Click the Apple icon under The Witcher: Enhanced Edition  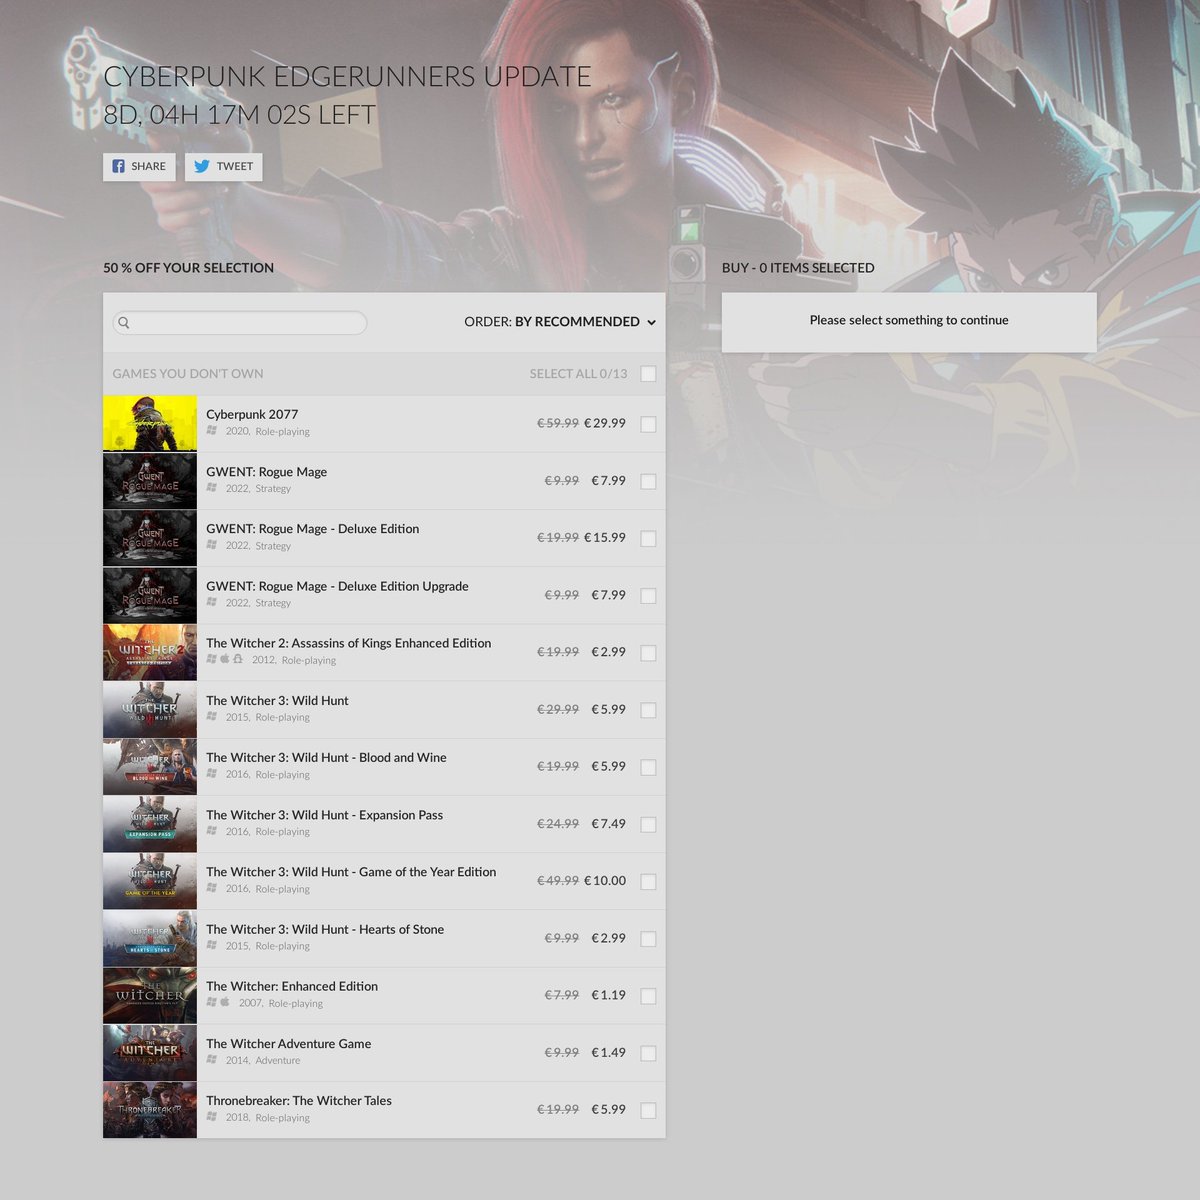pos(225,1002)
